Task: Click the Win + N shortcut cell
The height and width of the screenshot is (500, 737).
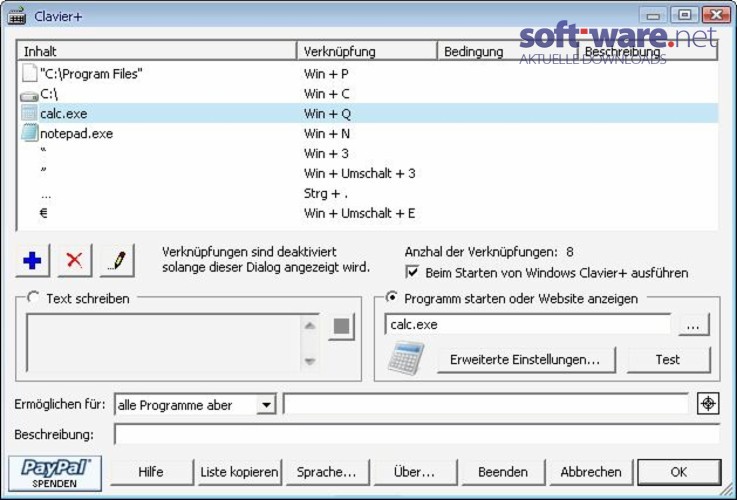Action: [x=327, y=133]
